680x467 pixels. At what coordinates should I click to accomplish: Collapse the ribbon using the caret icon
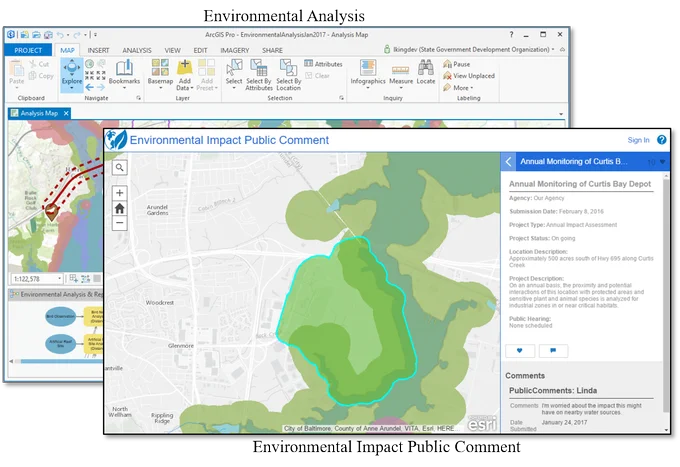(562, 49)
